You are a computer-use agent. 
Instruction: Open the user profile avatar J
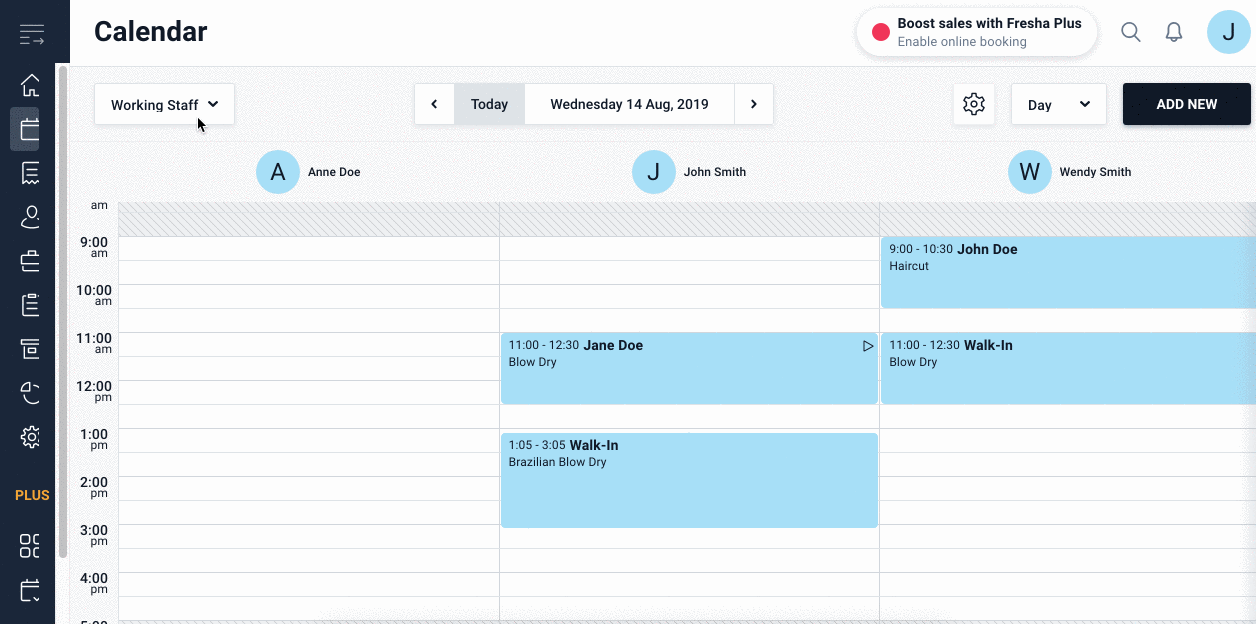[1229, 32]
